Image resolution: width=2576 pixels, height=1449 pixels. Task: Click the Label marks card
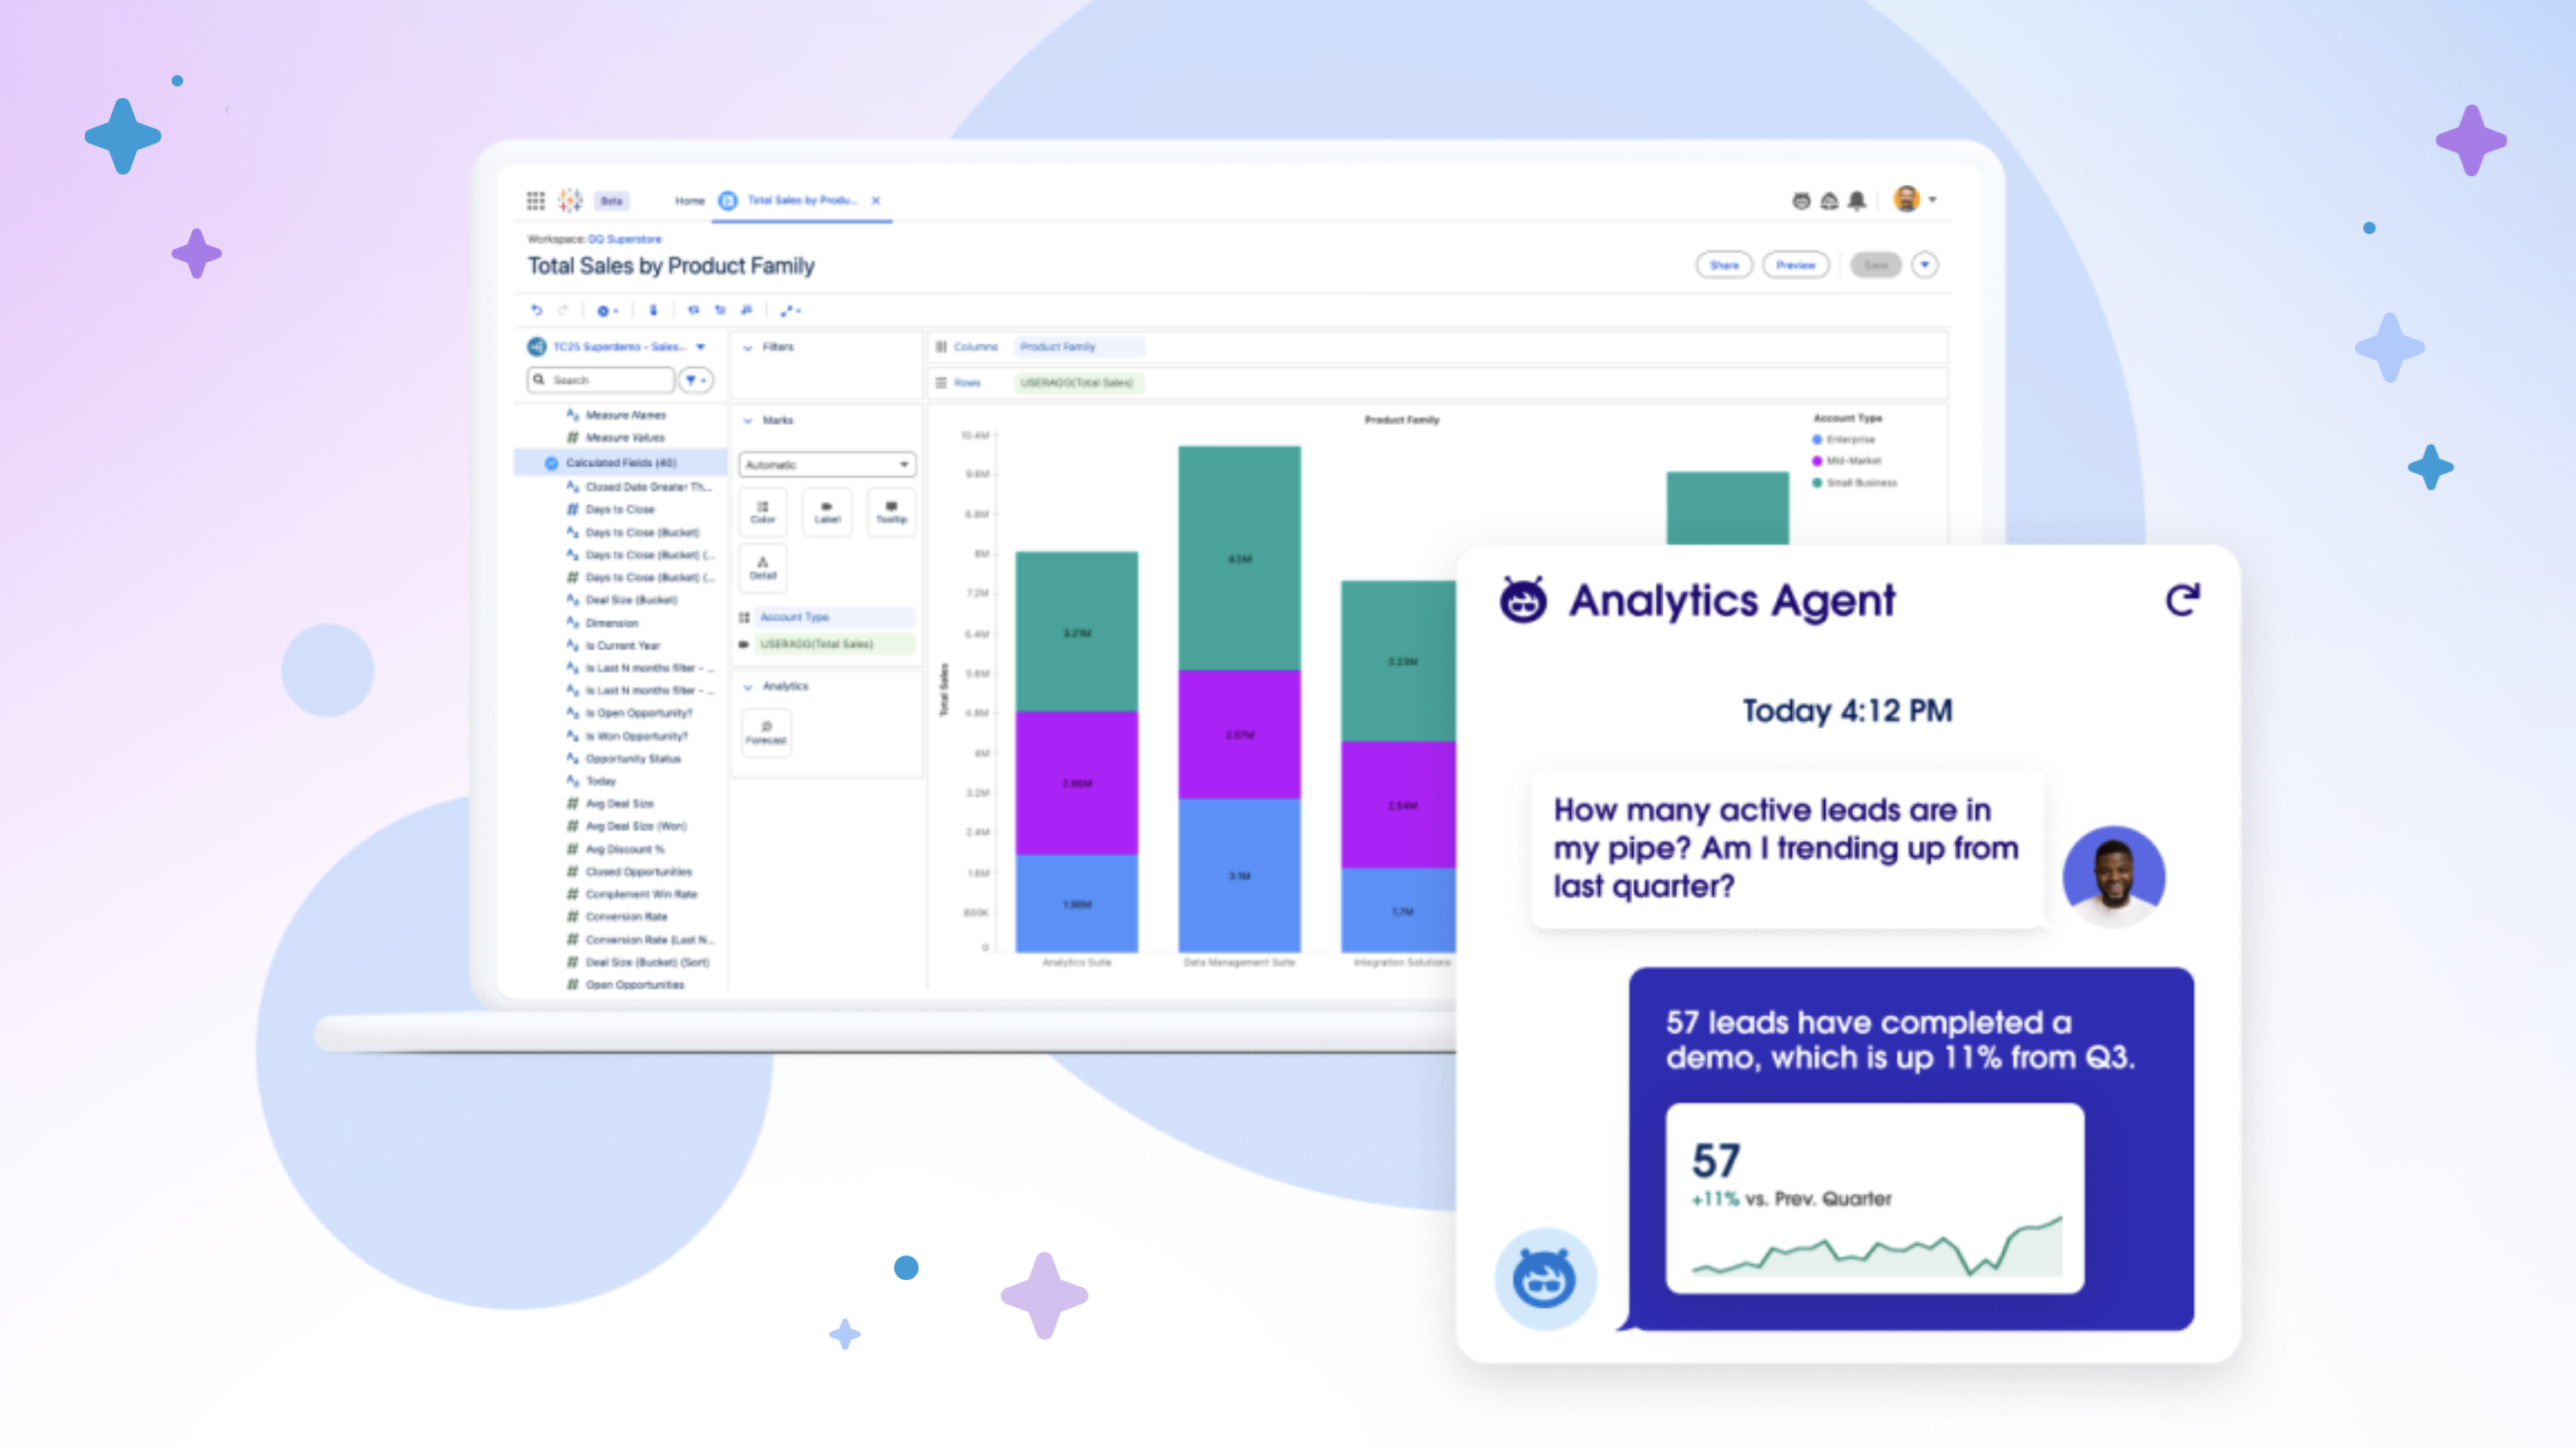[827, 512]
